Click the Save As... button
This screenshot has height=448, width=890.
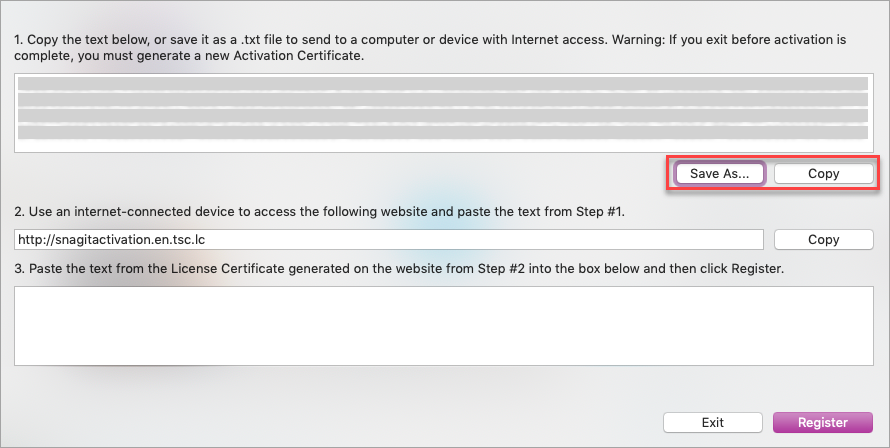tap(720, 173)
